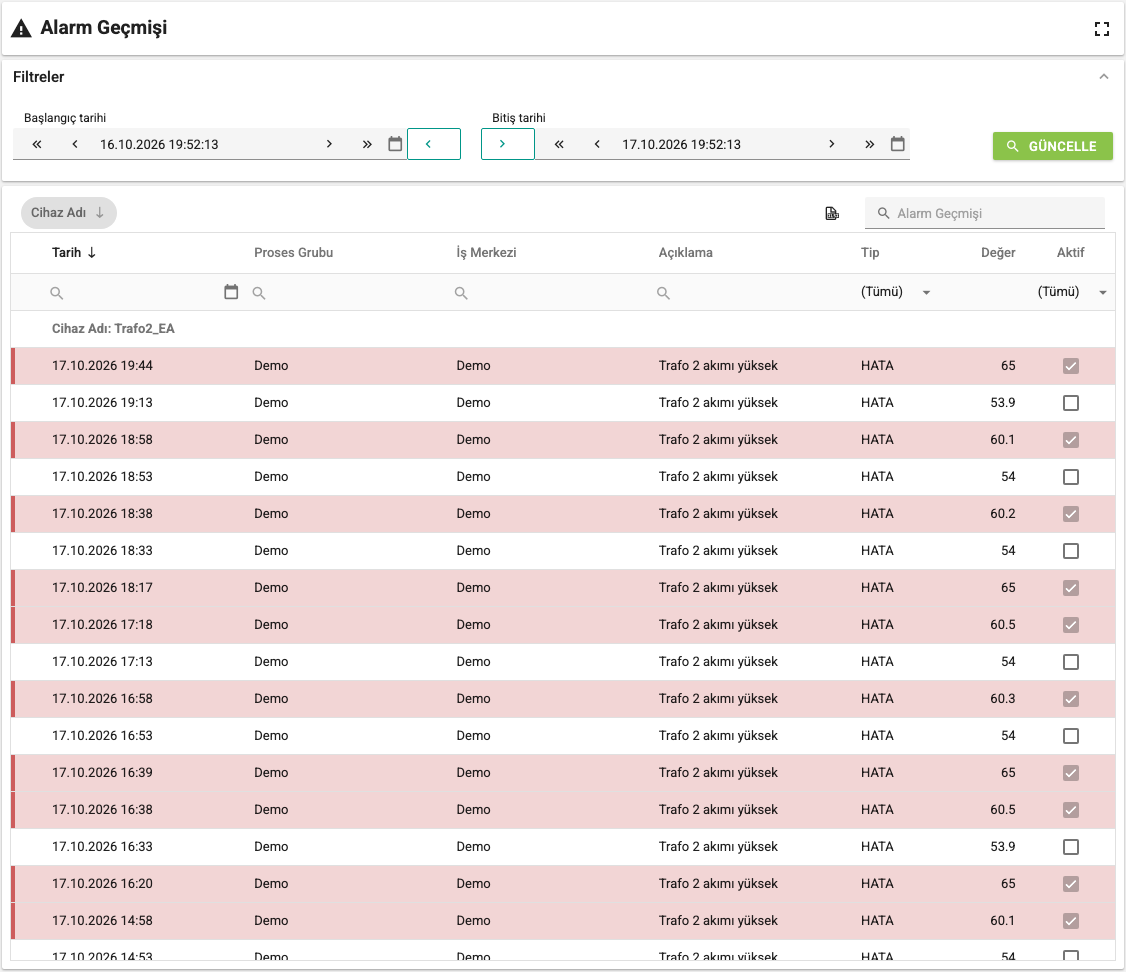Step start date back one unit

pos(75,144)
